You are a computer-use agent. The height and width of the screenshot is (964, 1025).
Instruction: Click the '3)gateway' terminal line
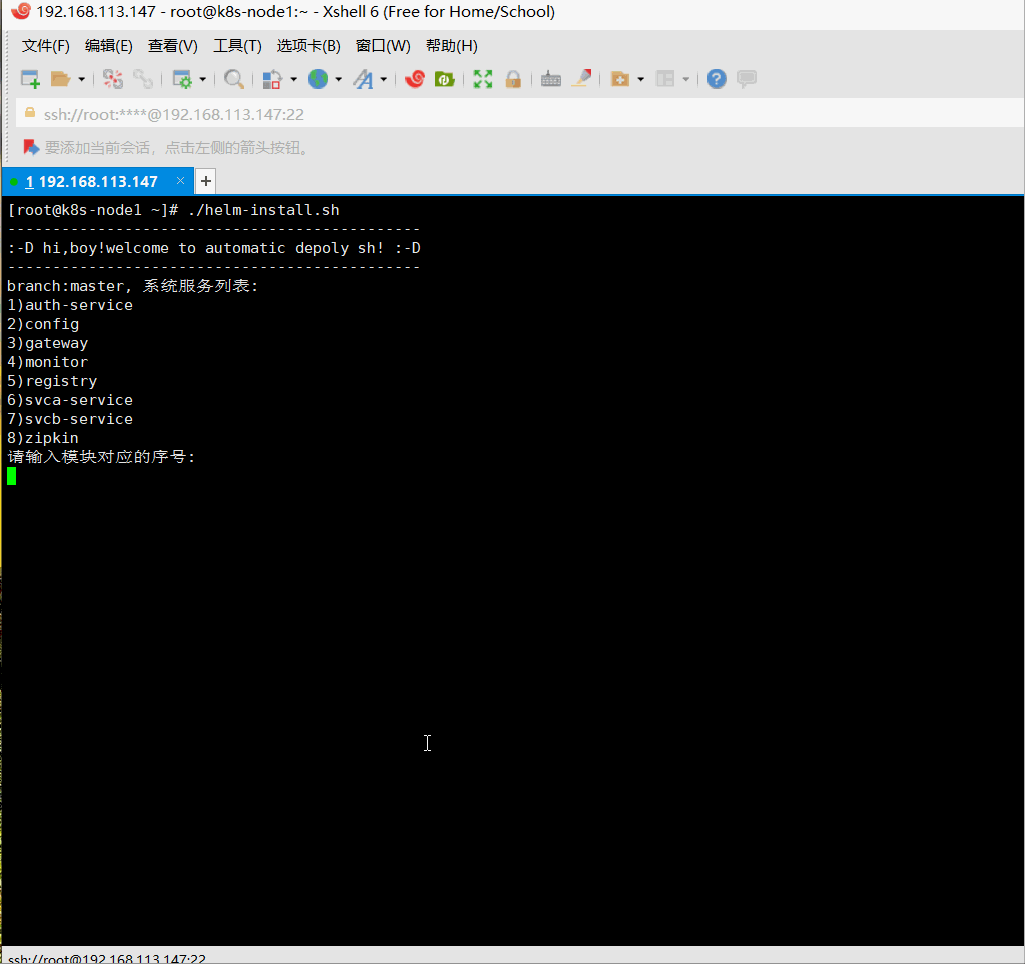click(x=48, y=342)
